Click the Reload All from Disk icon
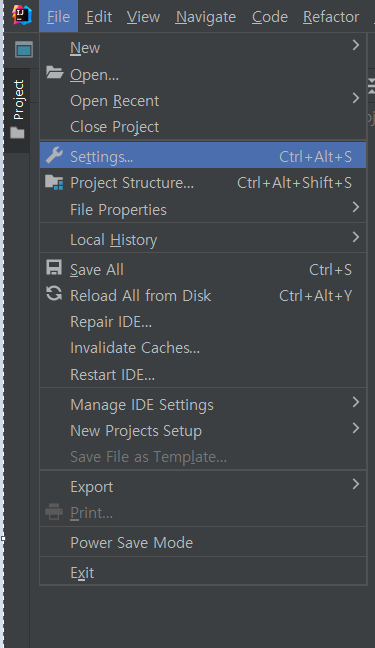The image size is (375, 648). pyautogui.click(x=54, y=294)
